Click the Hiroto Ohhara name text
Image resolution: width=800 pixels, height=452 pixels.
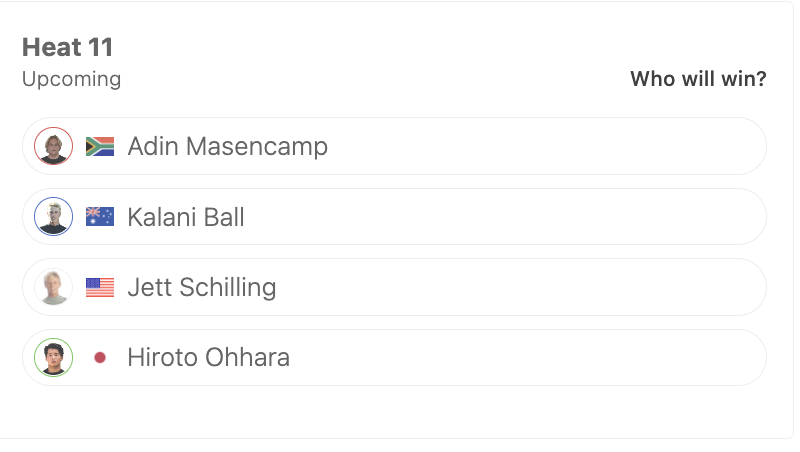(x=209, y=357)
